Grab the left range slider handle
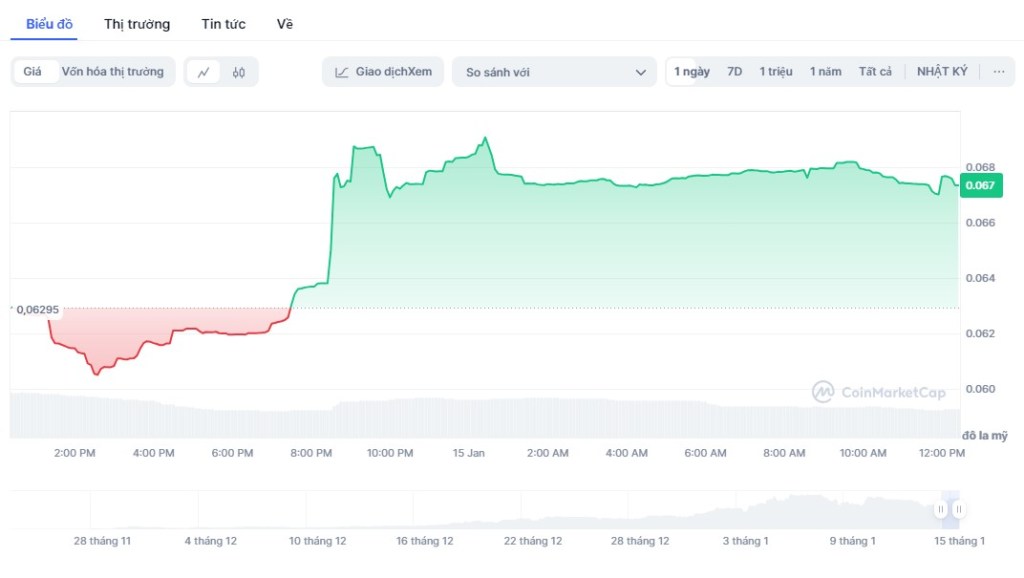This screenshot has height=578, width=1024. (x=941, y=509)
